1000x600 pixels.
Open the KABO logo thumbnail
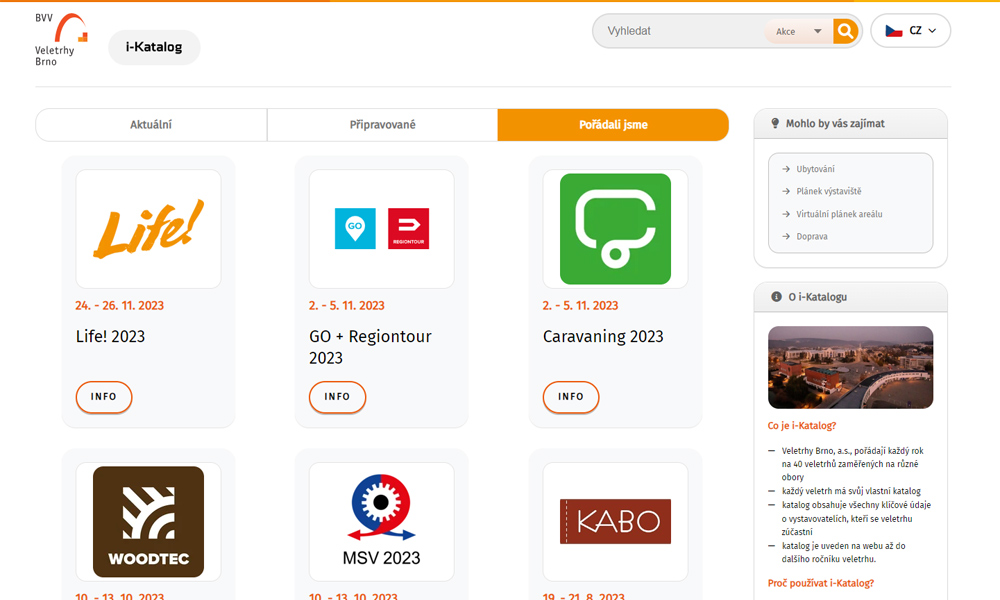615,522
